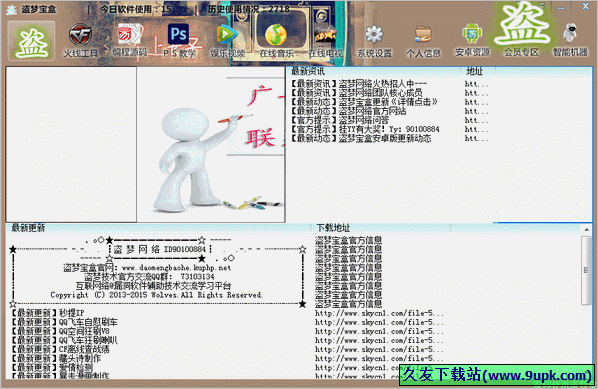Click the 地址 column header

point(478,71)
